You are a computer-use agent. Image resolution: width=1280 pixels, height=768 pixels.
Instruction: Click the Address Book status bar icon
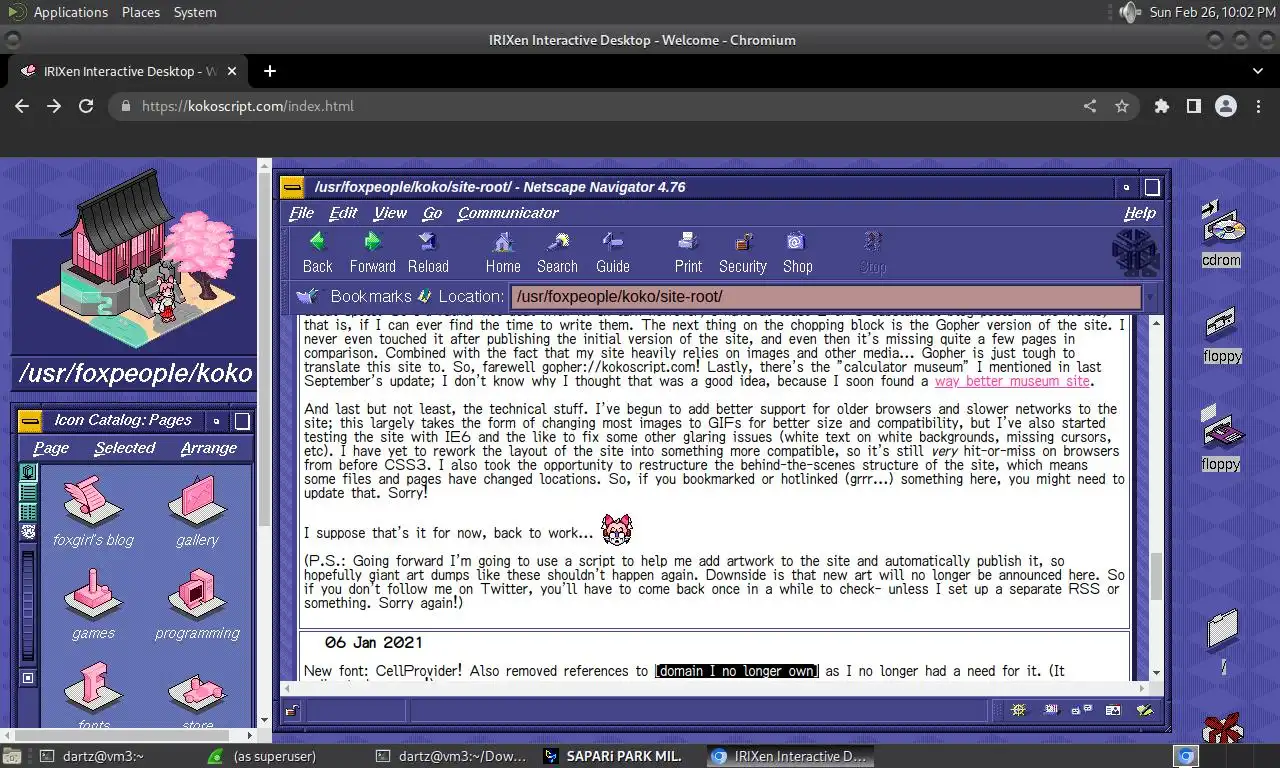(x=1113, y=710)
